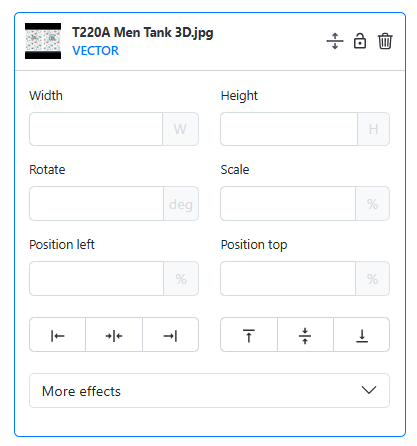This screenshot has height=446, width=417.
Task: Select the T220A Men Tank thumbnail
Action: pos(43,41)
